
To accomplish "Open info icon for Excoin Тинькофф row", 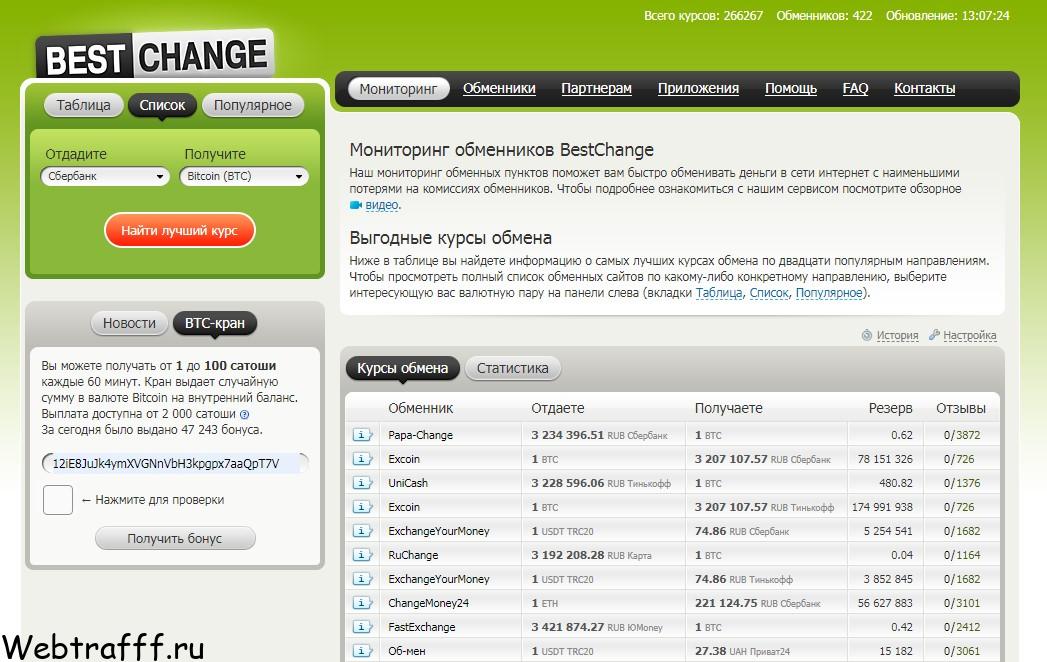I will [362, 507].
